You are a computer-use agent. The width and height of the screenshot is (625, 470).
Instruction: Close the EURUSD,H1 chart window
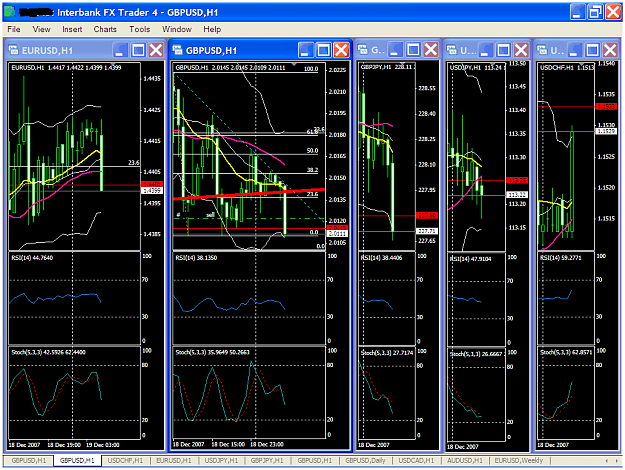click(156, 50)
